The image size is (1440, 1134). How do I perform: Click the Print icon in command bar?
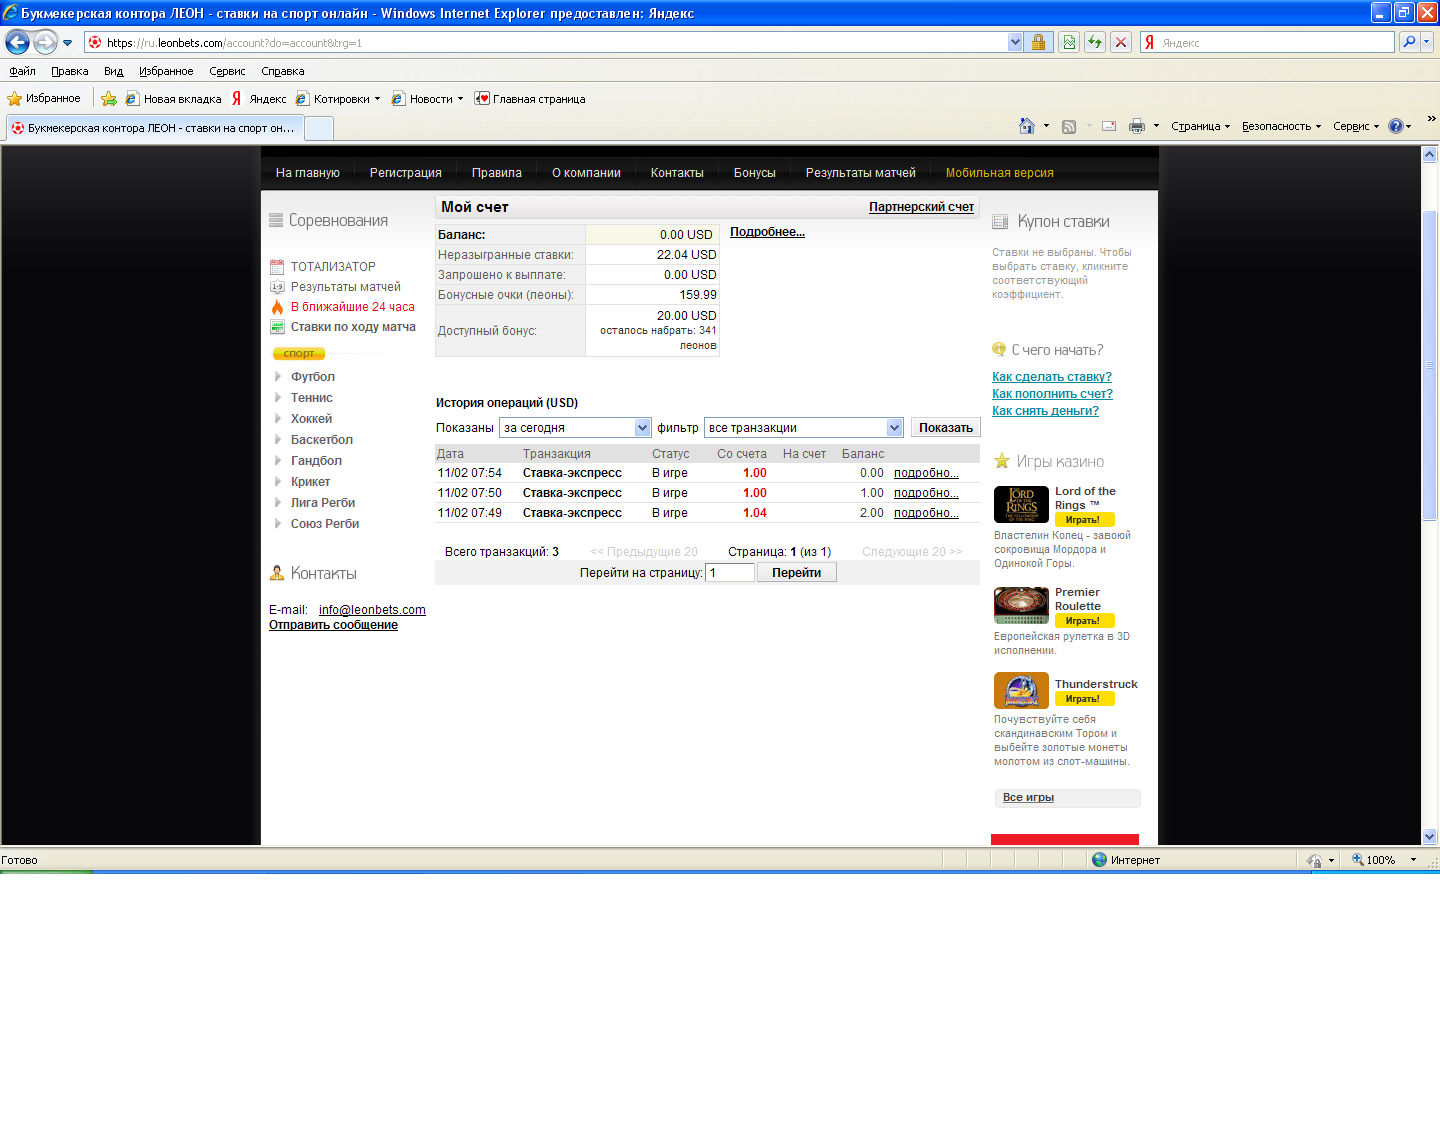pyautogui.click(x=1136, y=126)
